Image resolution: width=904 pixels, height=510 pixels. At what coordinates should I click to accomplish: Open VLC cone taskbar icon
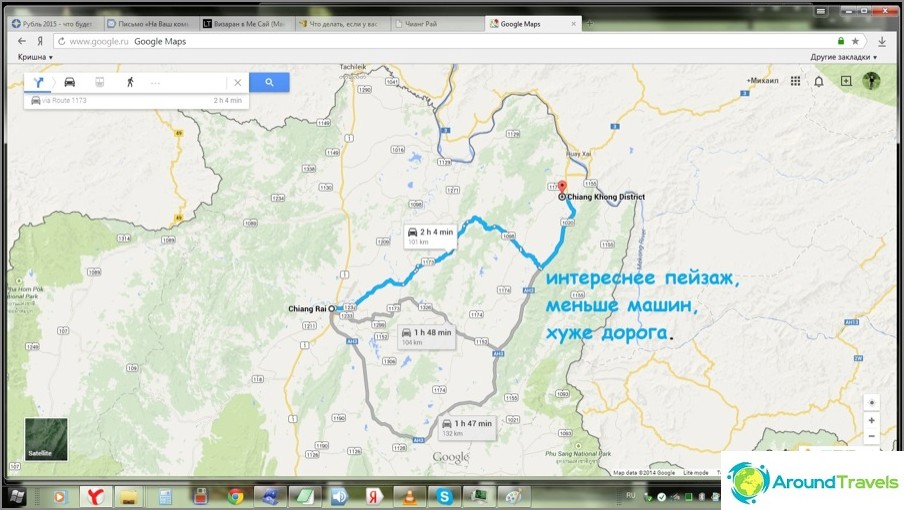coord(409,496)
